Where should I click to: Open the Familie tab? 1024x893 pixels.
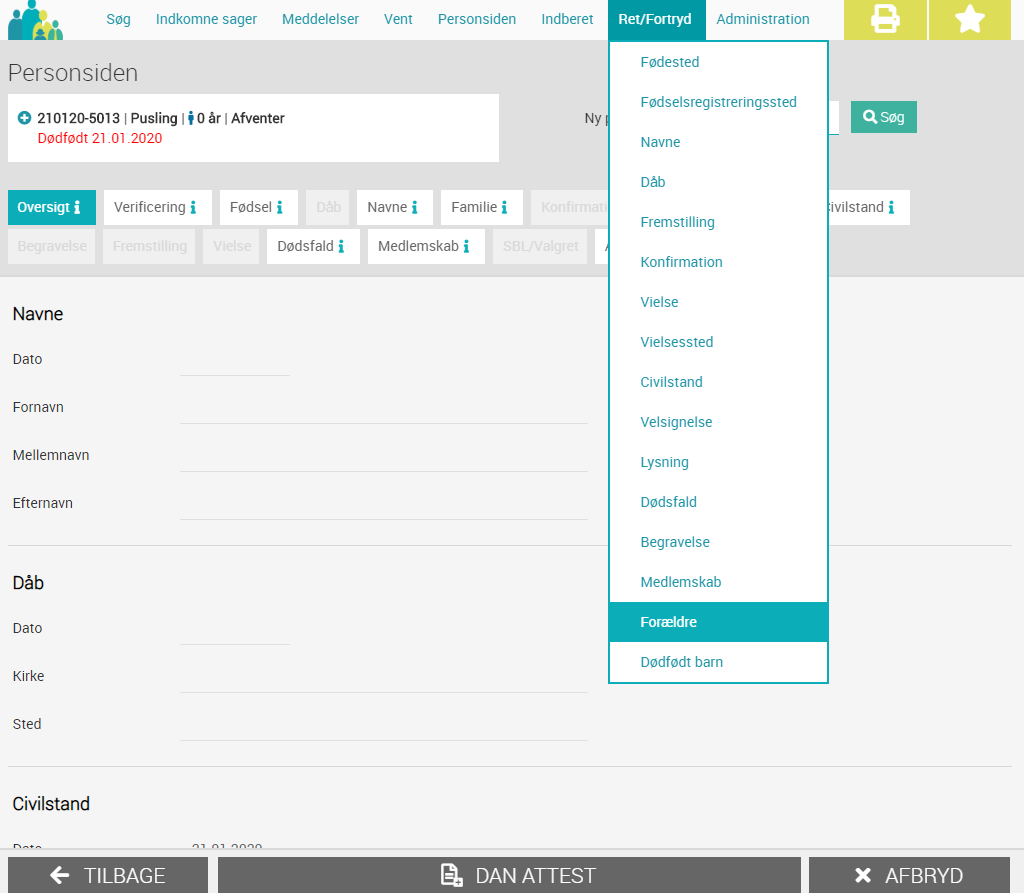[481, 207]
